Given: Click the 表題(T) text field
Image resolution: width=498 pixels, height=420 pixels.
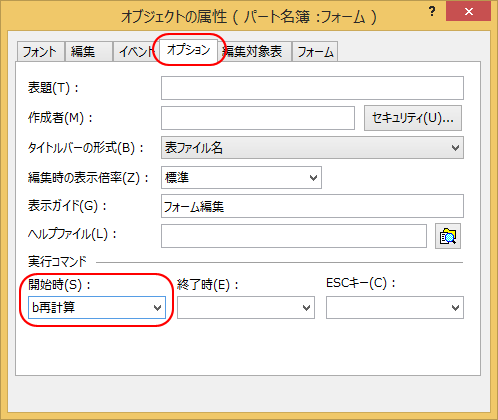Looking at the screenshot, I should [x=312, y=88].
